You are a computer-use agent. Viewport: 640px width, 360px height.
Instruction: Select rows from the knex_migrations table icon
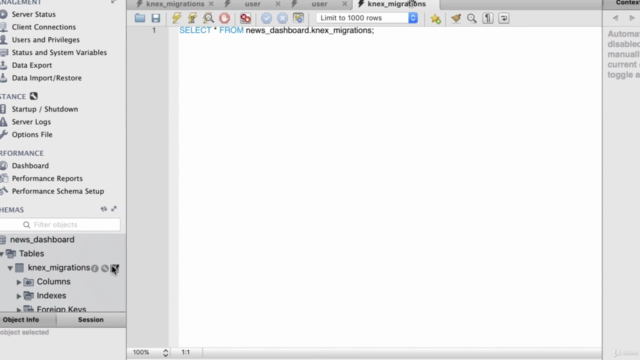[x=115, y=268]
